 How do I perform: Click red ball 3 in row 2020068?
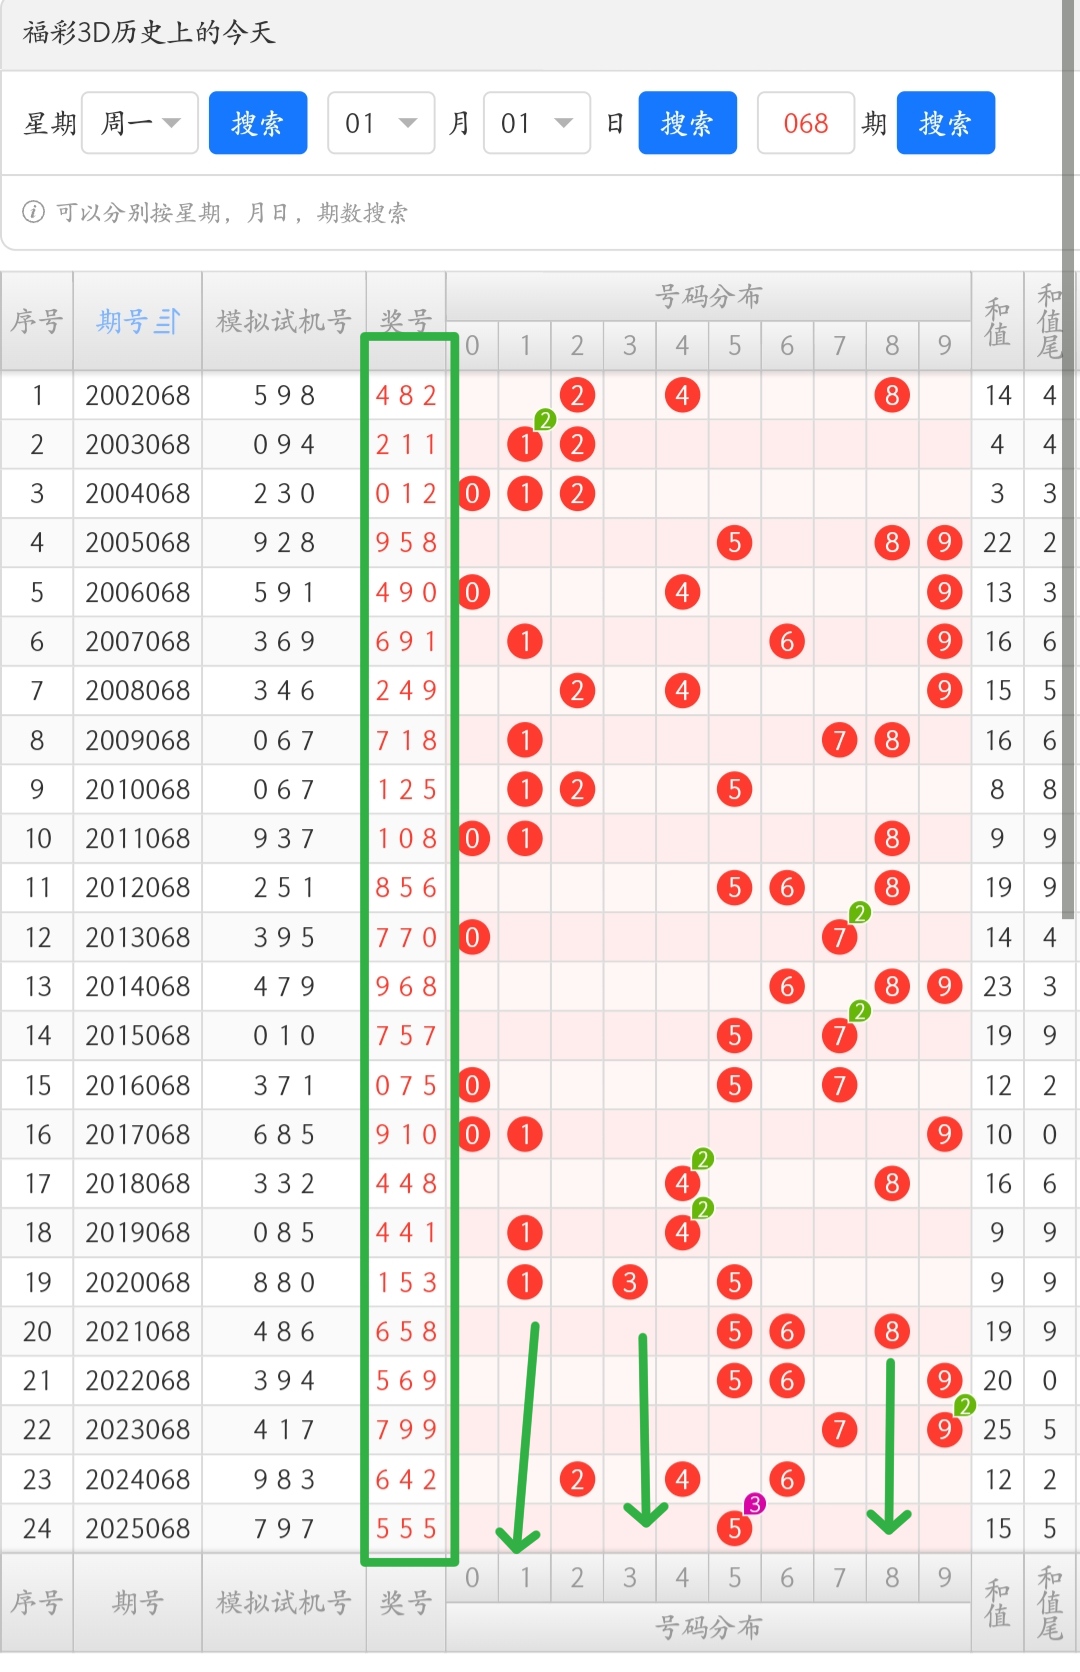630,1283
